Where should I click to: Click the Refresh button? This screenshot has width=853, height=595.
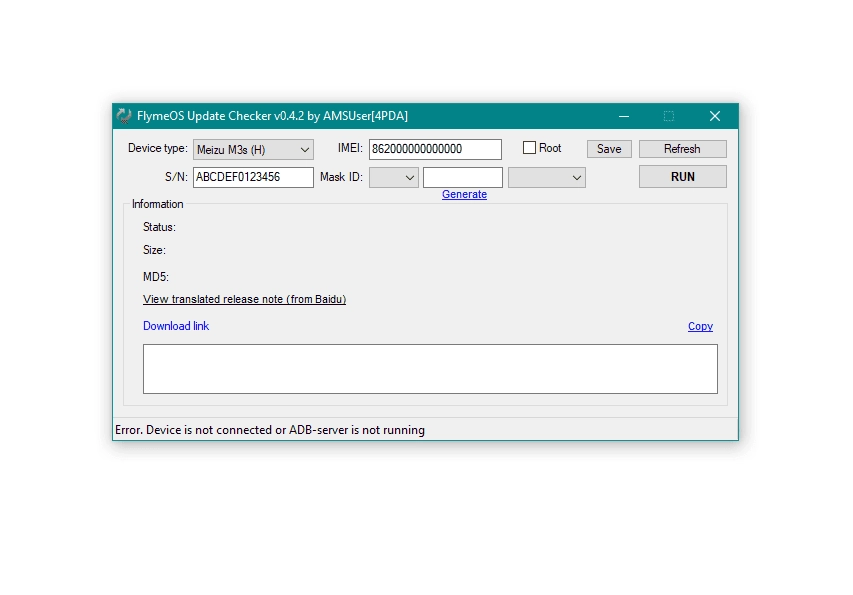[682, 149]
